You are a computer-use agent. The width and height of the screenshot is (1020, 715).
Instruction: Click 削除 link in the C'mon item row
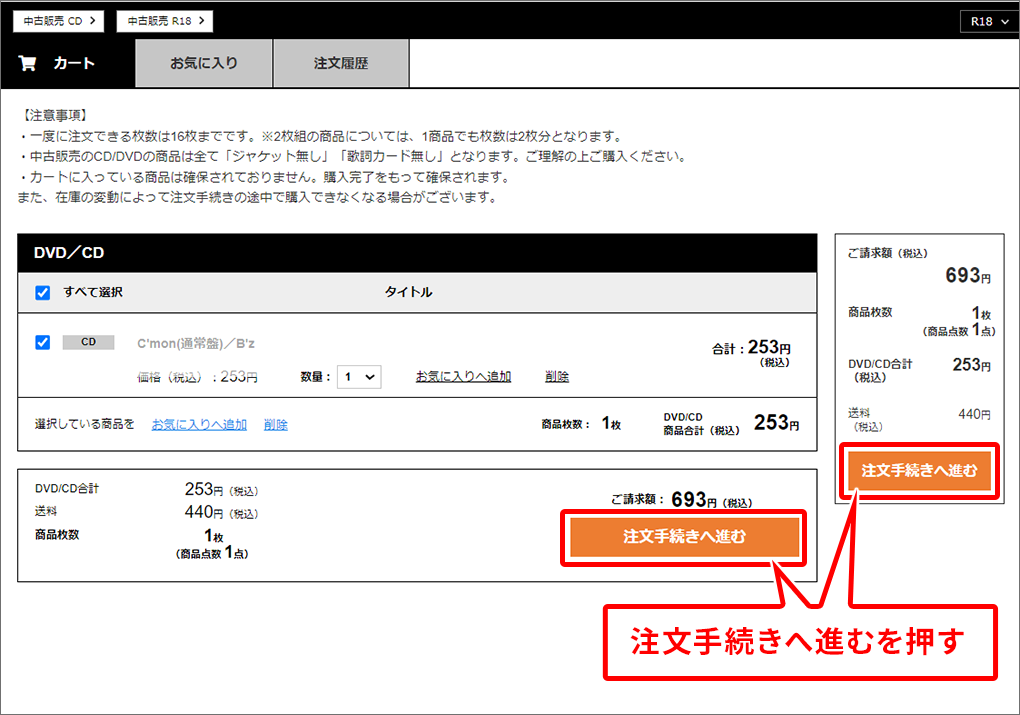(x=557, y=376)
